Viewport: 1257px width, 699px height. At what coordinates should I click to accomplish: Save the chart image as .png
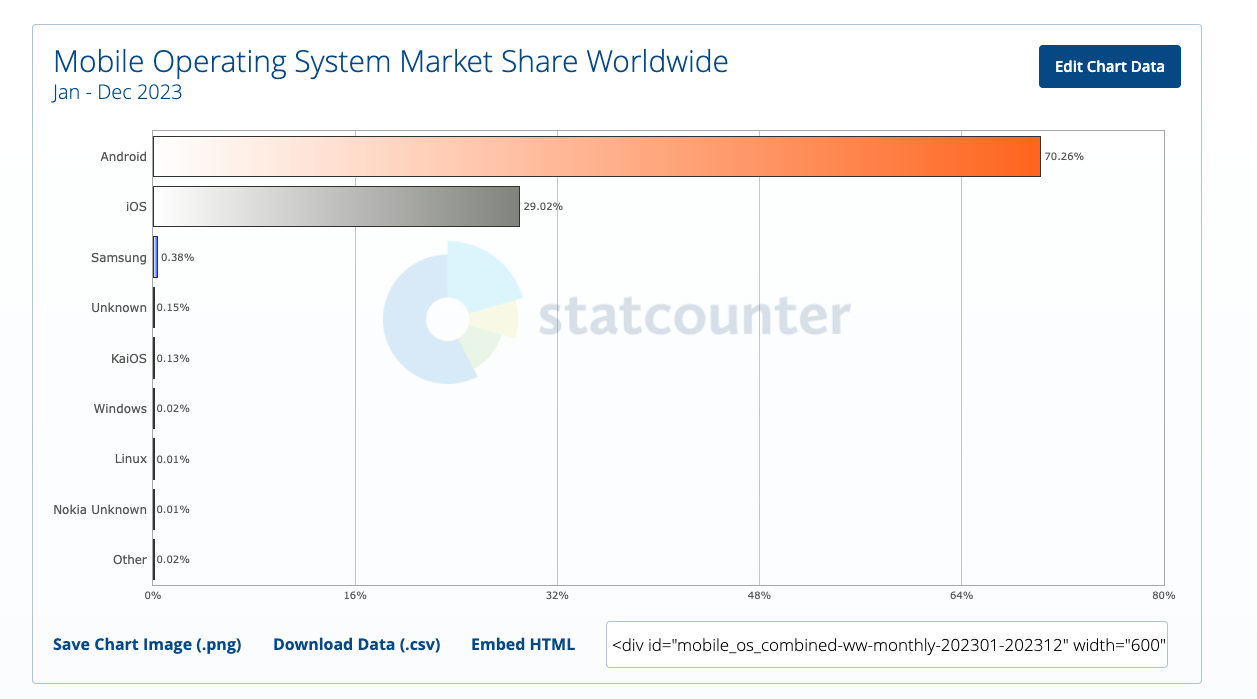tap(147, 644)
